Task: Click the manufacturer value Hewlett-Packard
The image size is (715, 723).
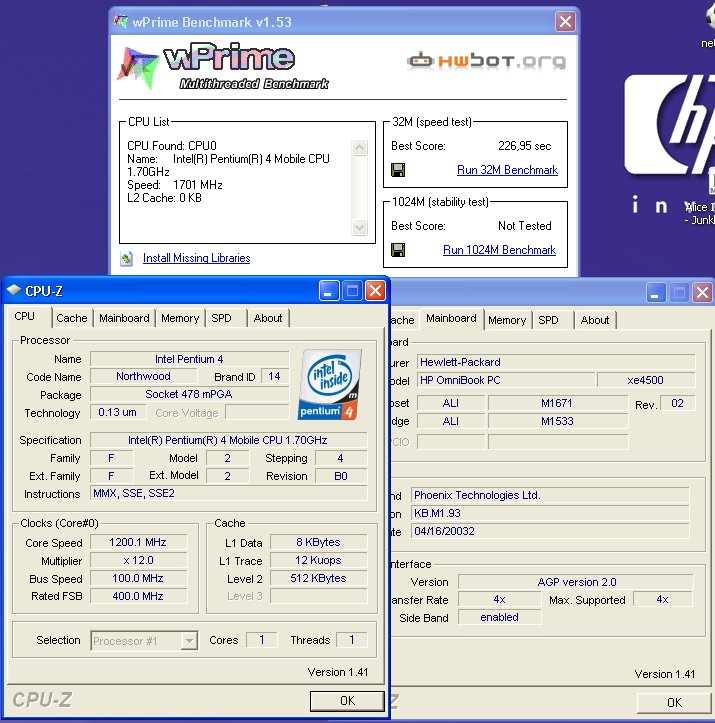Action: point(556,362)
